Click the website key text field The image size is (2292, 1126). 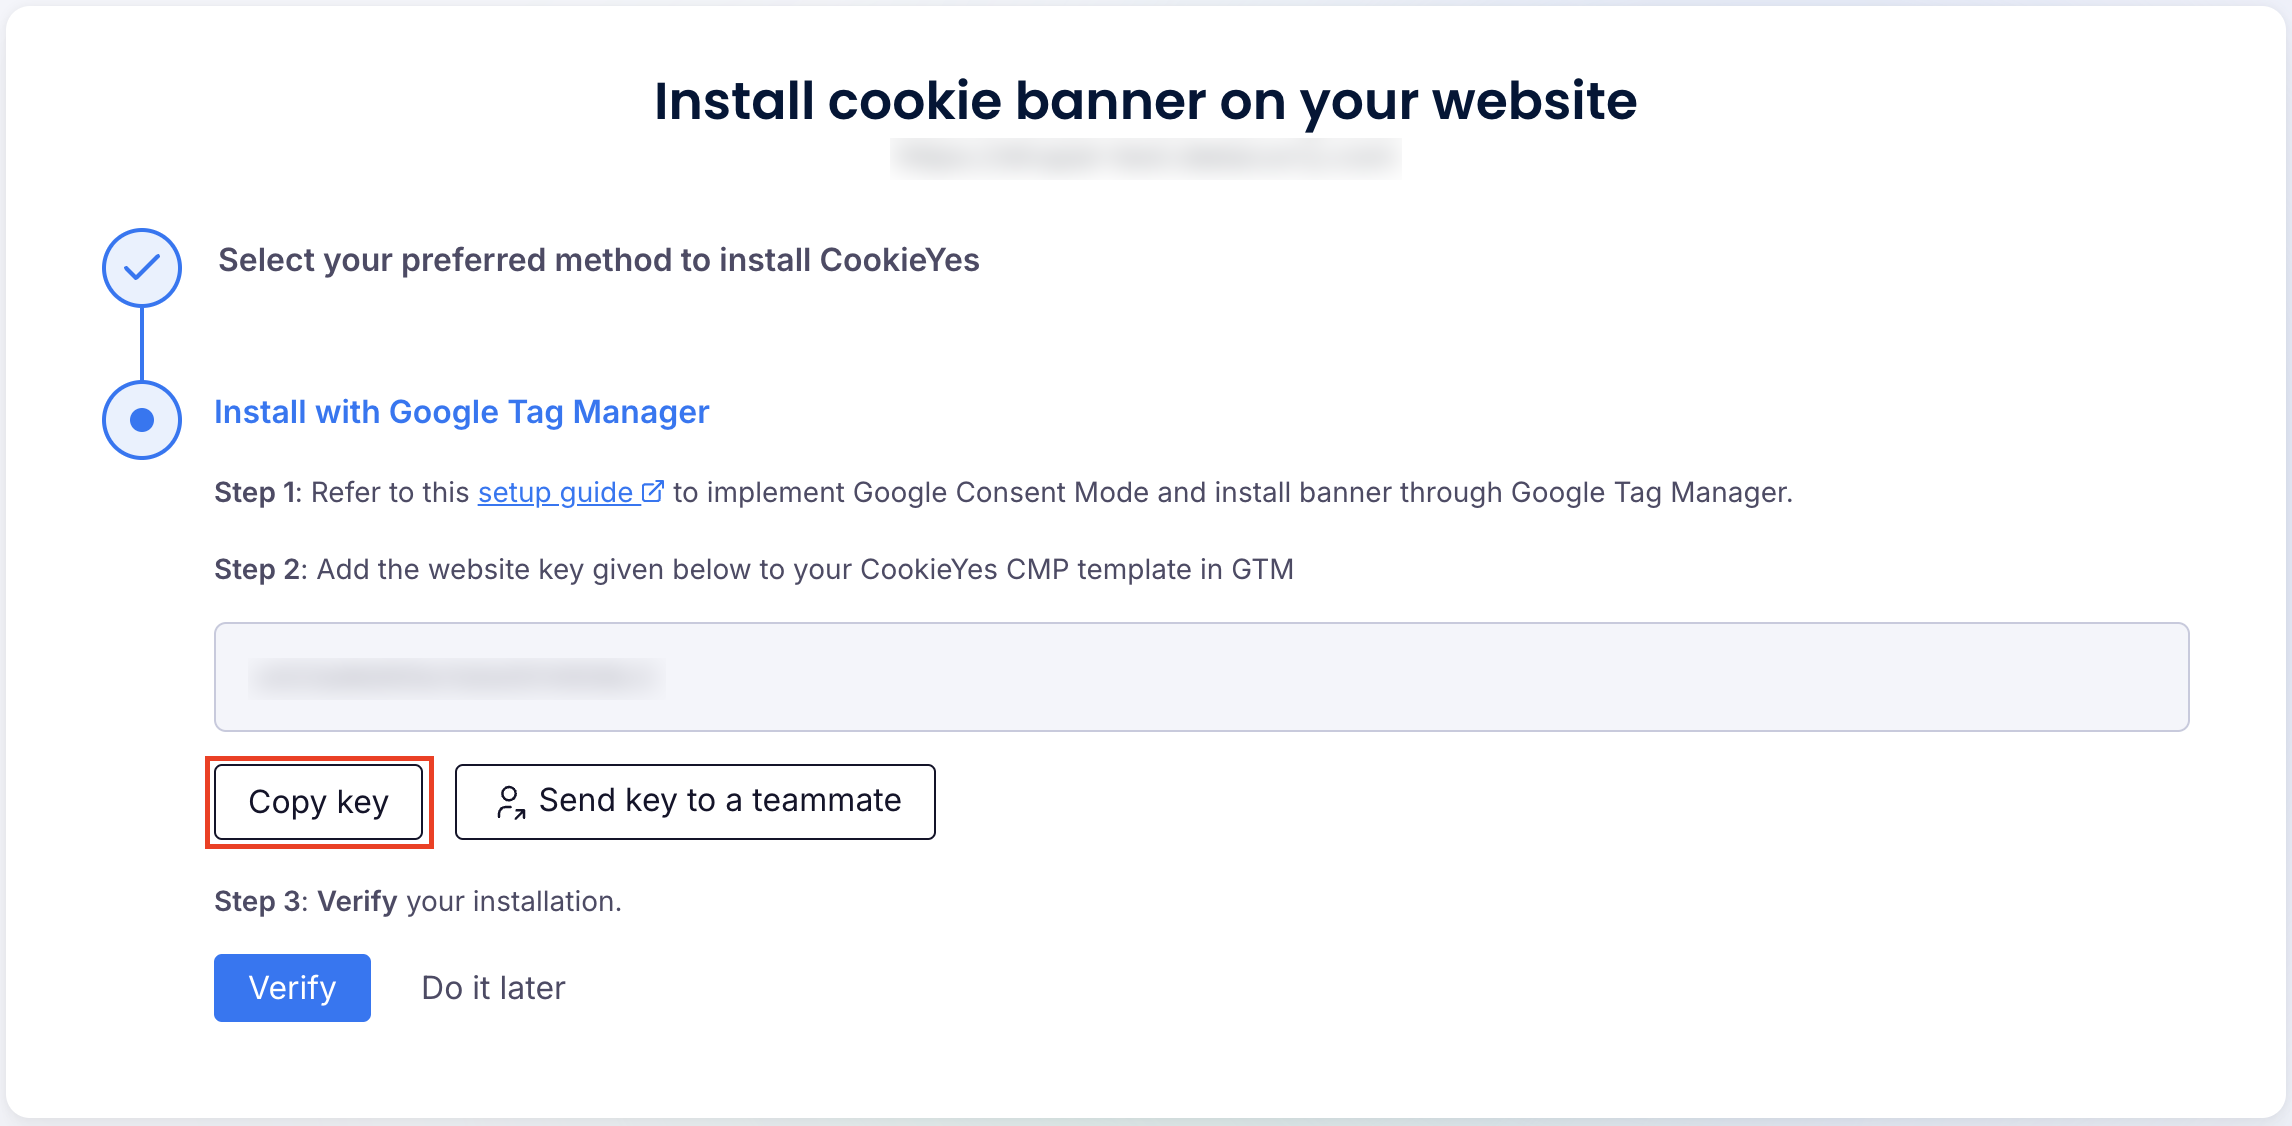tap(1202, 677)
